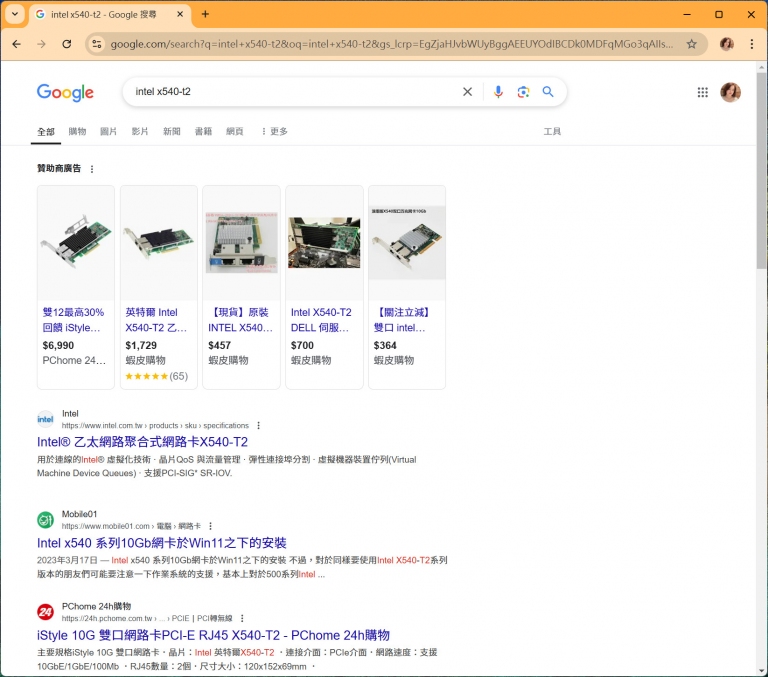The width and height of the screenshot is (768, 677).
Task: Open the 雙12最高30% 回饋 iStyle ad link
Action: coord(73,320)
